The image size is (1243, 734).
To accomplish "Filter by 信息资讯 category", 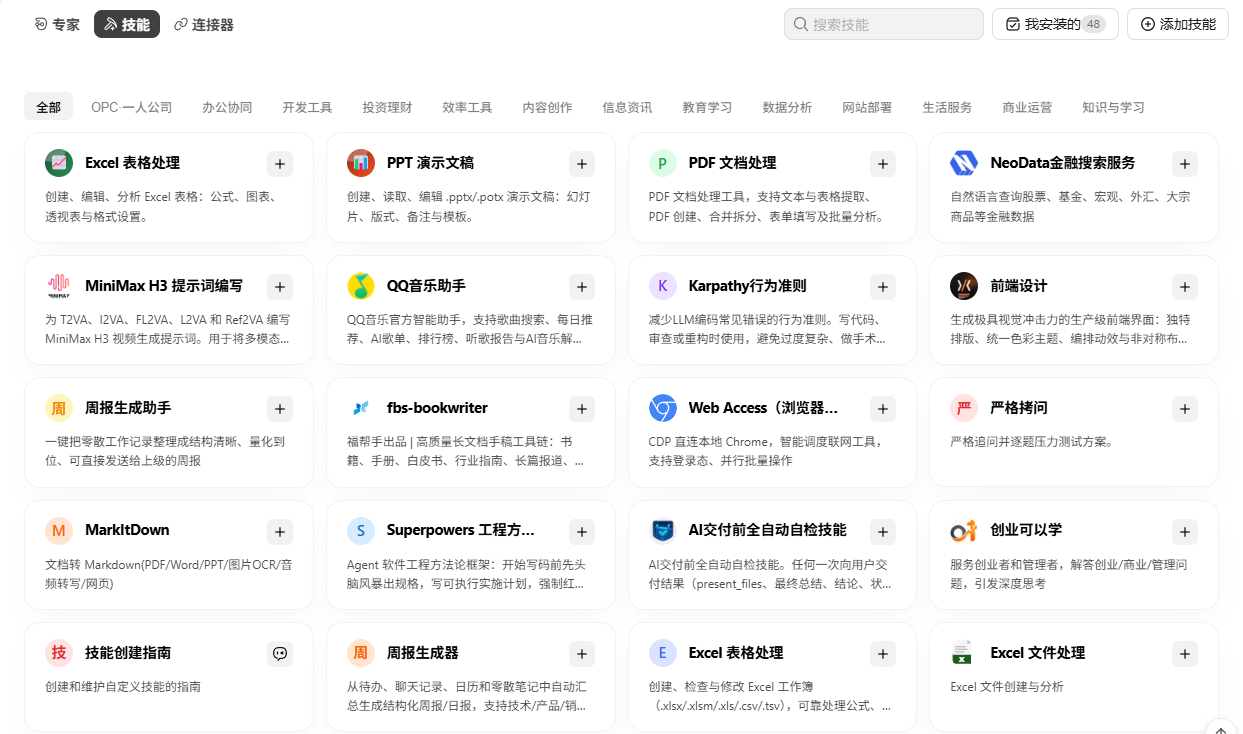I will click(627, 107).
